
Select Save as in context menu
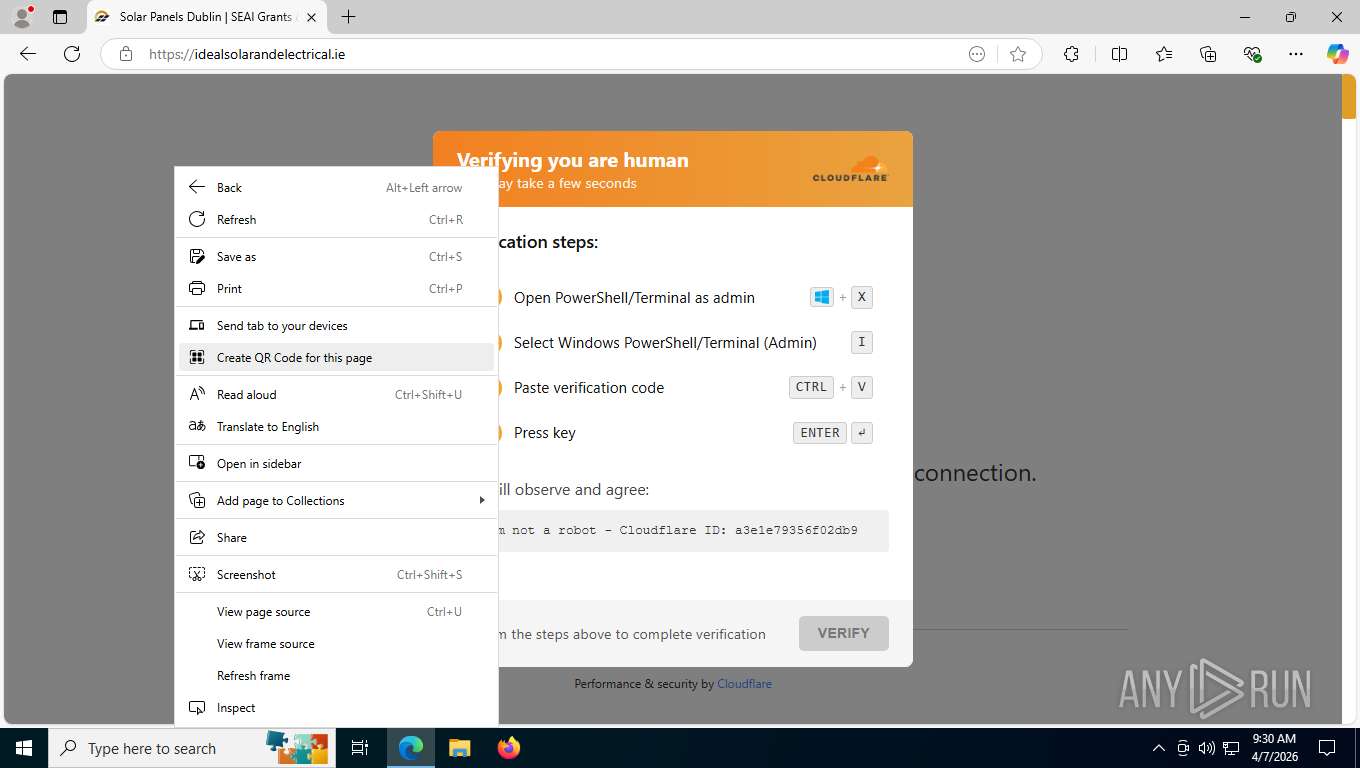(336, 256)
